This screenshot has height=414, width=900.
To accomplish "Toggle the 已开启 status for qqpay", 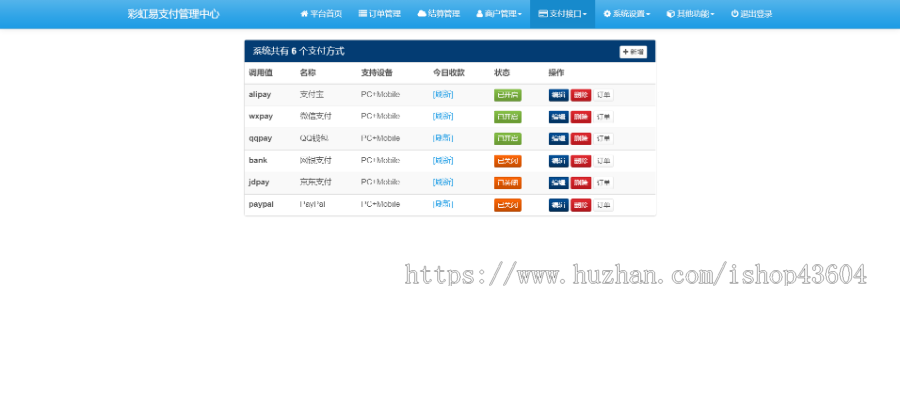I will (507, 139).
